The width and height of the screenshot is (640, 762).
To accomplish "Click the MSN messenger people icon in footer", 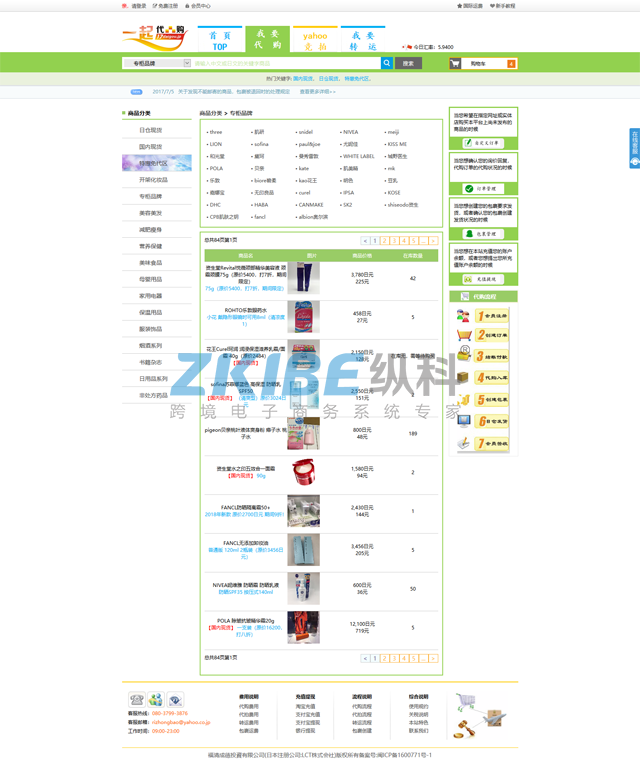I will pyautogui.click(x=156, y=699).
